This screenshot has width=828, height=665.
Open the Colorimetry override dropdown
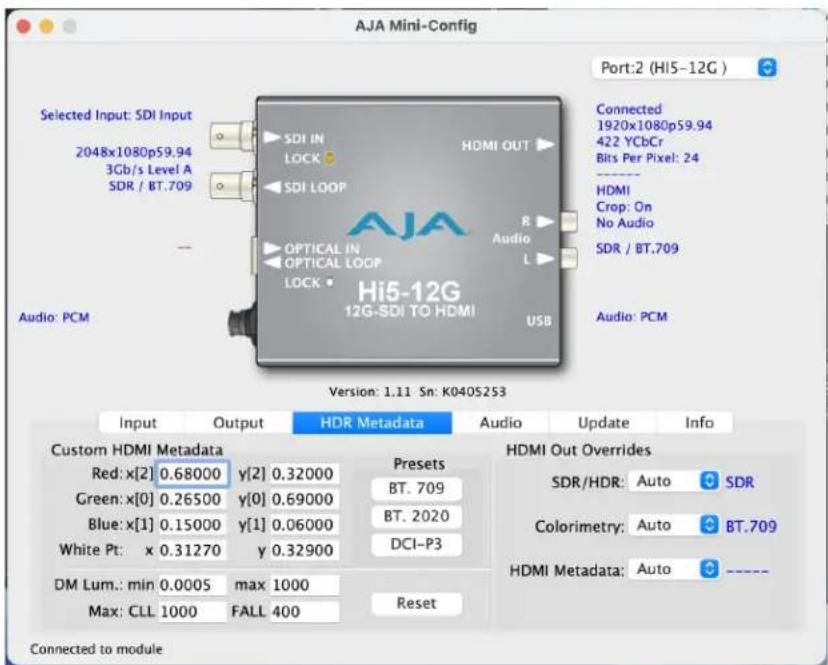click(x=674, y=525)
